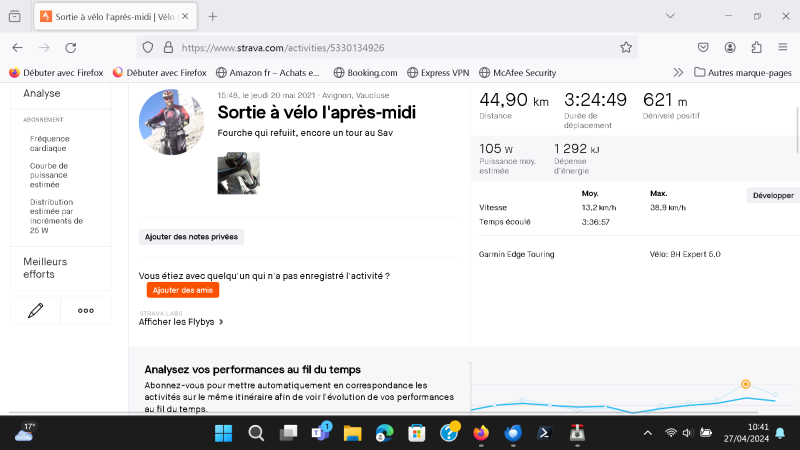Open the three-dots more actions menu
The image size is (800, 450).
click(86, 310)
